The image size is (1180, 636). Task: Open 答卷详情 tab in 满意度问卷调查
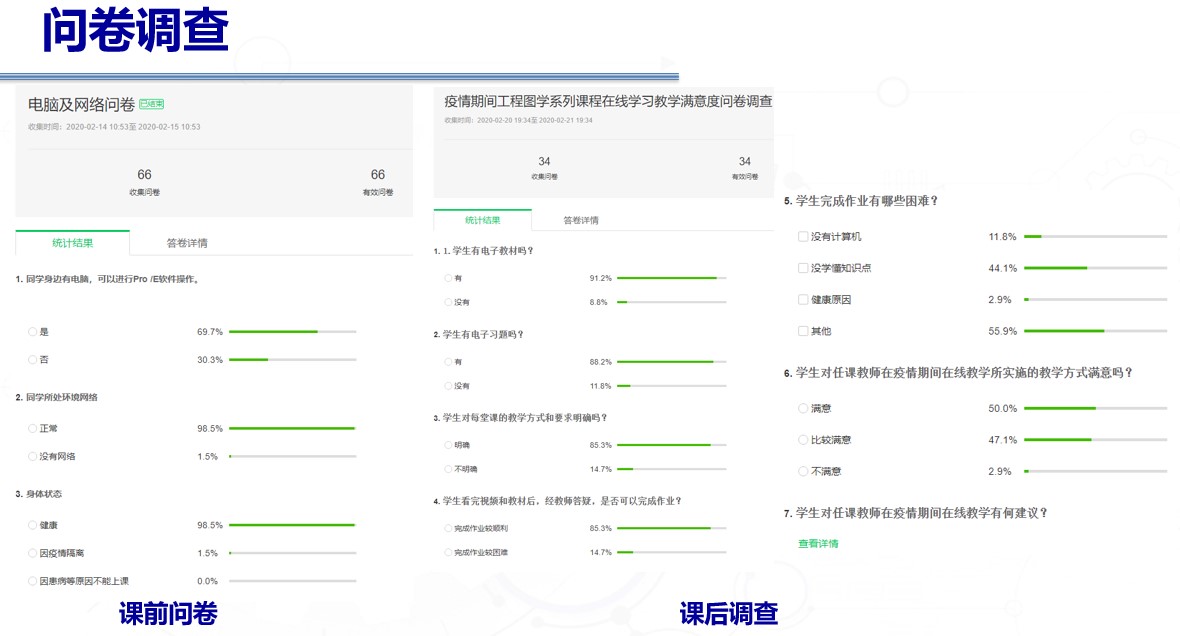pos(580,220)
